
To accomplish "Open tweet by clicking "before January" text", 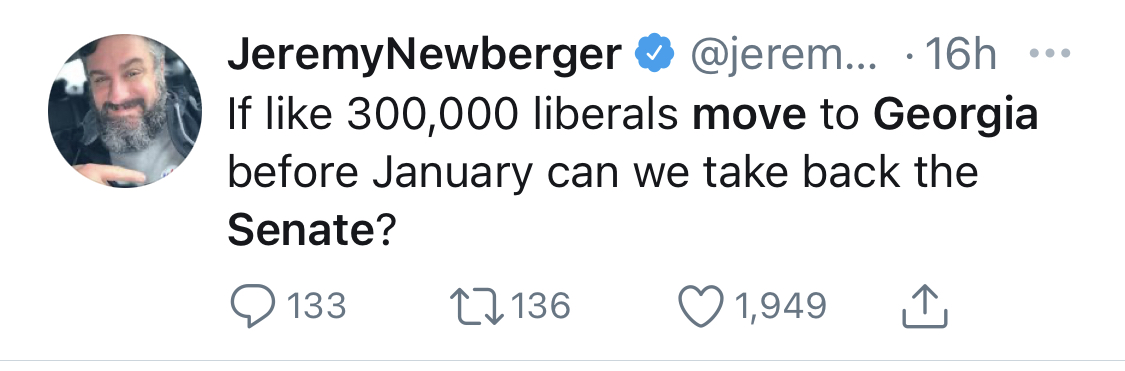I will point(380,173).
